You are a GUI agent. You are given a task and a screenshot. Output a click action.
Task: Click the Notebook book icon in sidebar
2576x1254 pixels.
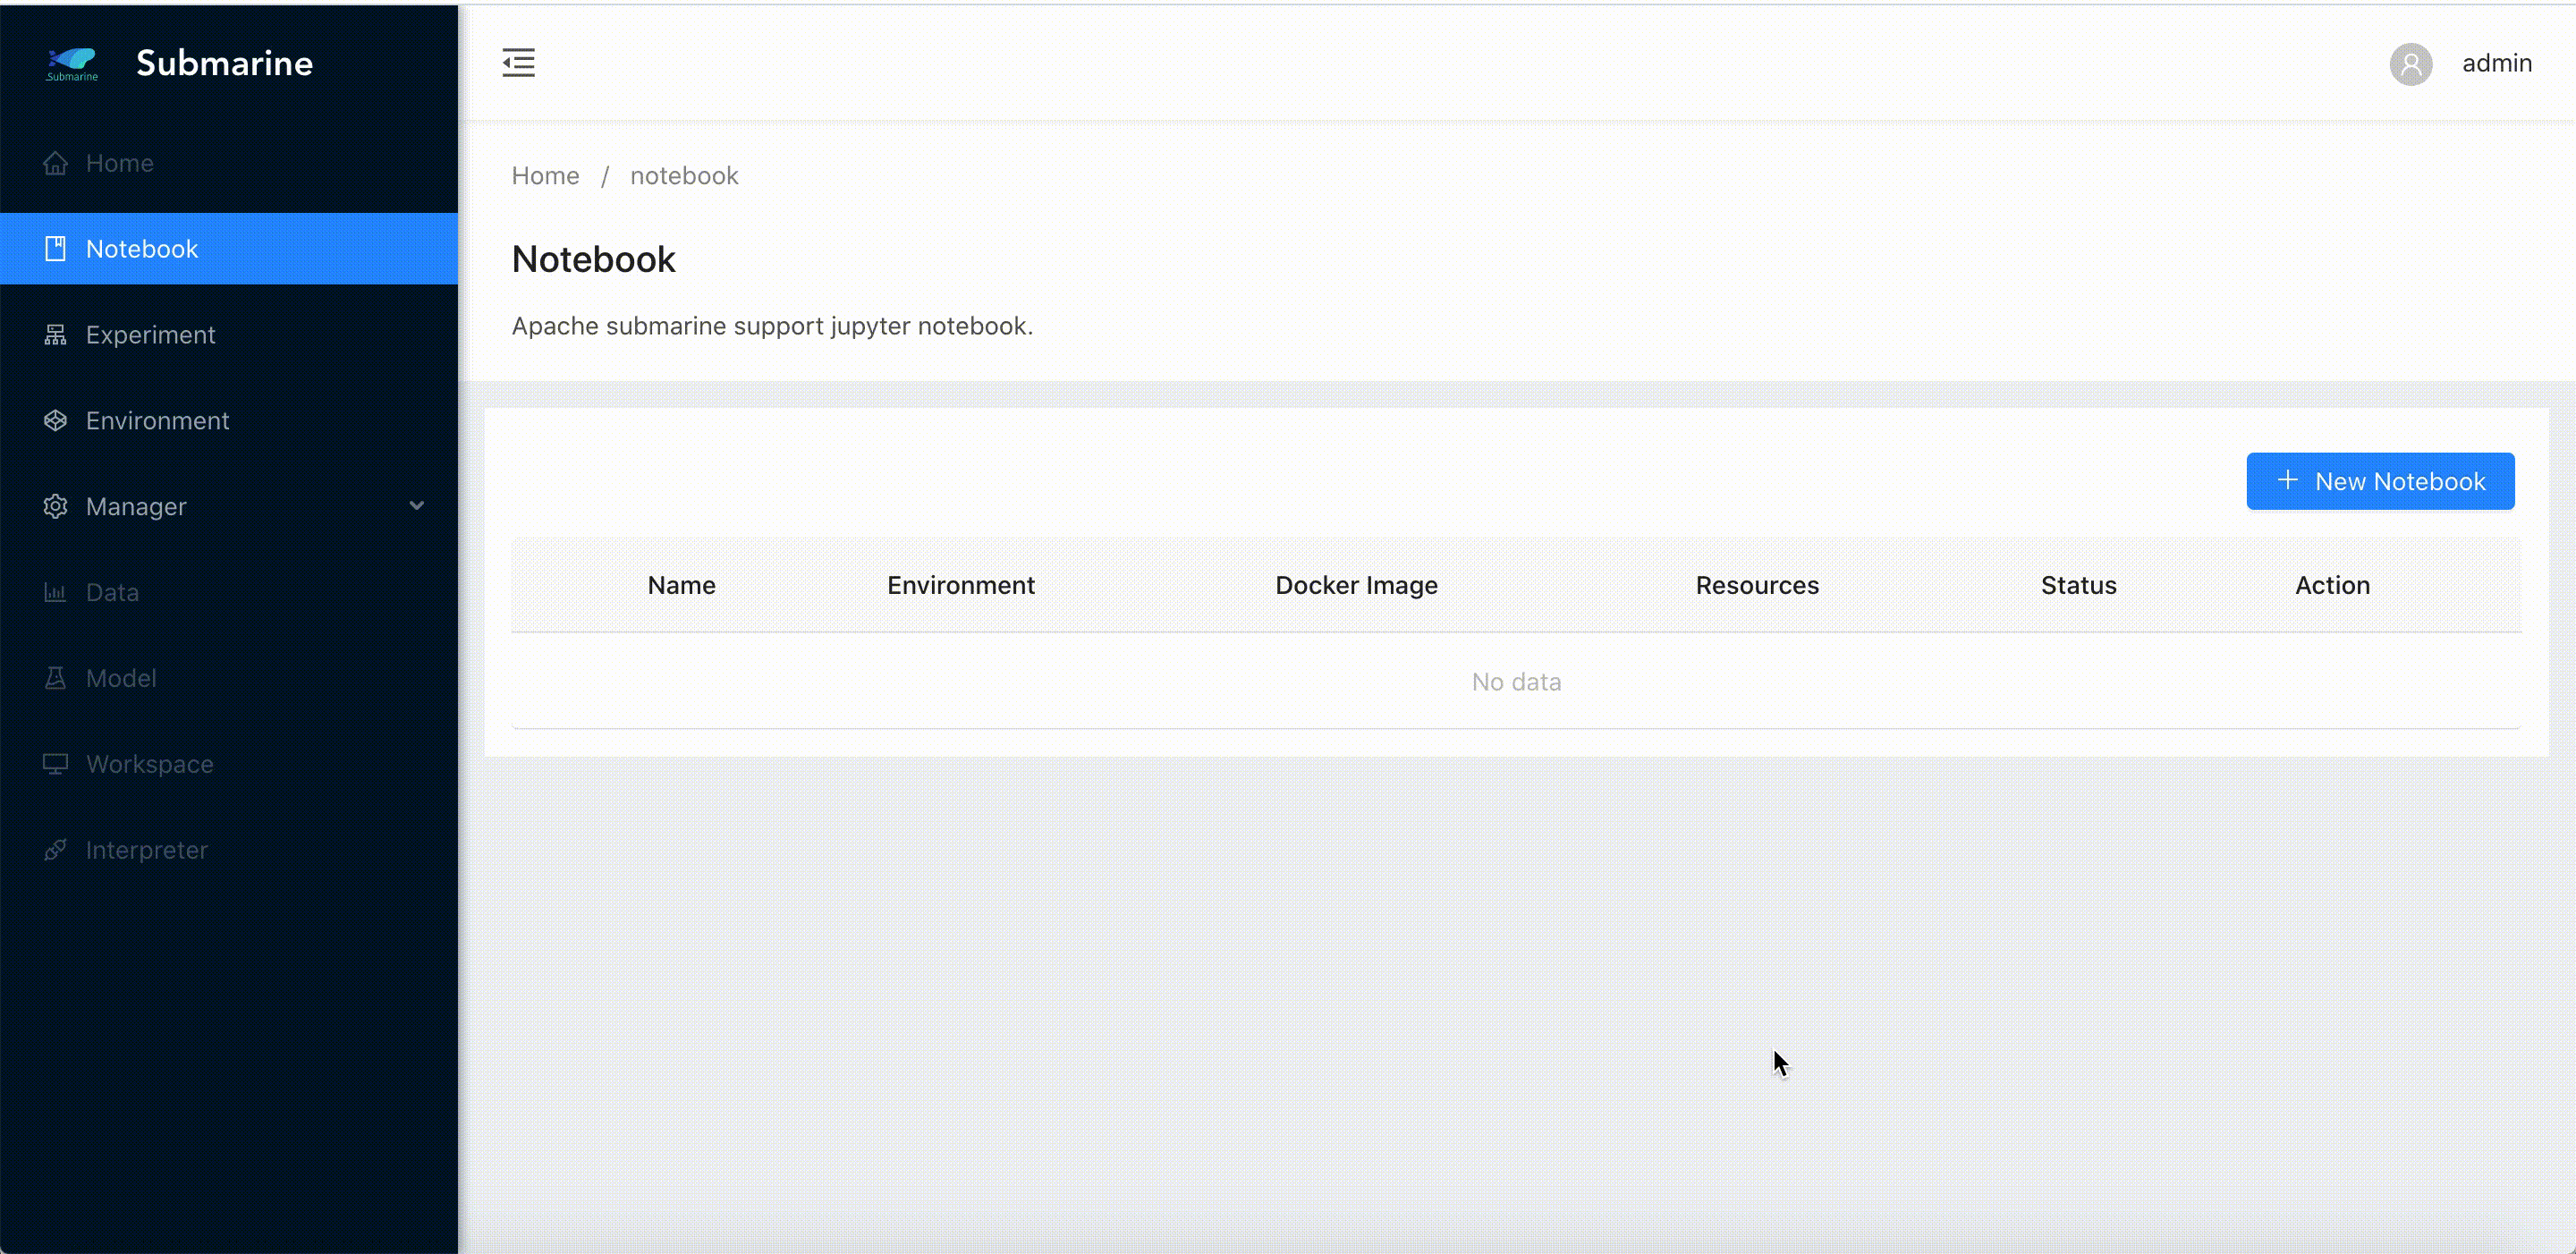(x=56, y=249)
